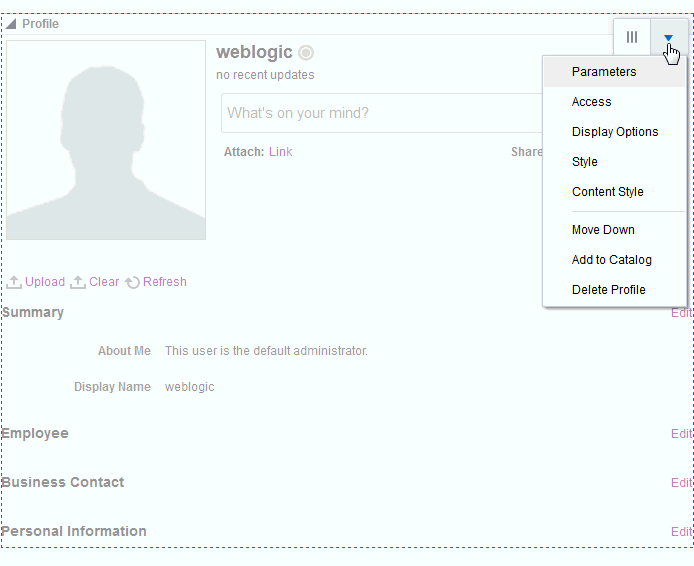
Task: Click the Upload photo icon
Action: (14, 282)
